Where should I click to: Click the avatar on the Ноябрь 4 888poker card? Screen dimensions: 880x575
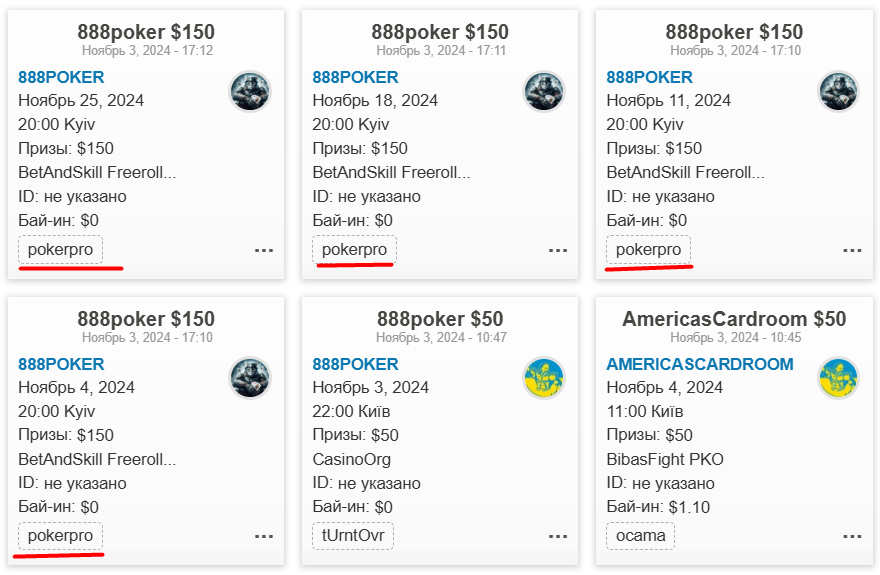point(250,378)
